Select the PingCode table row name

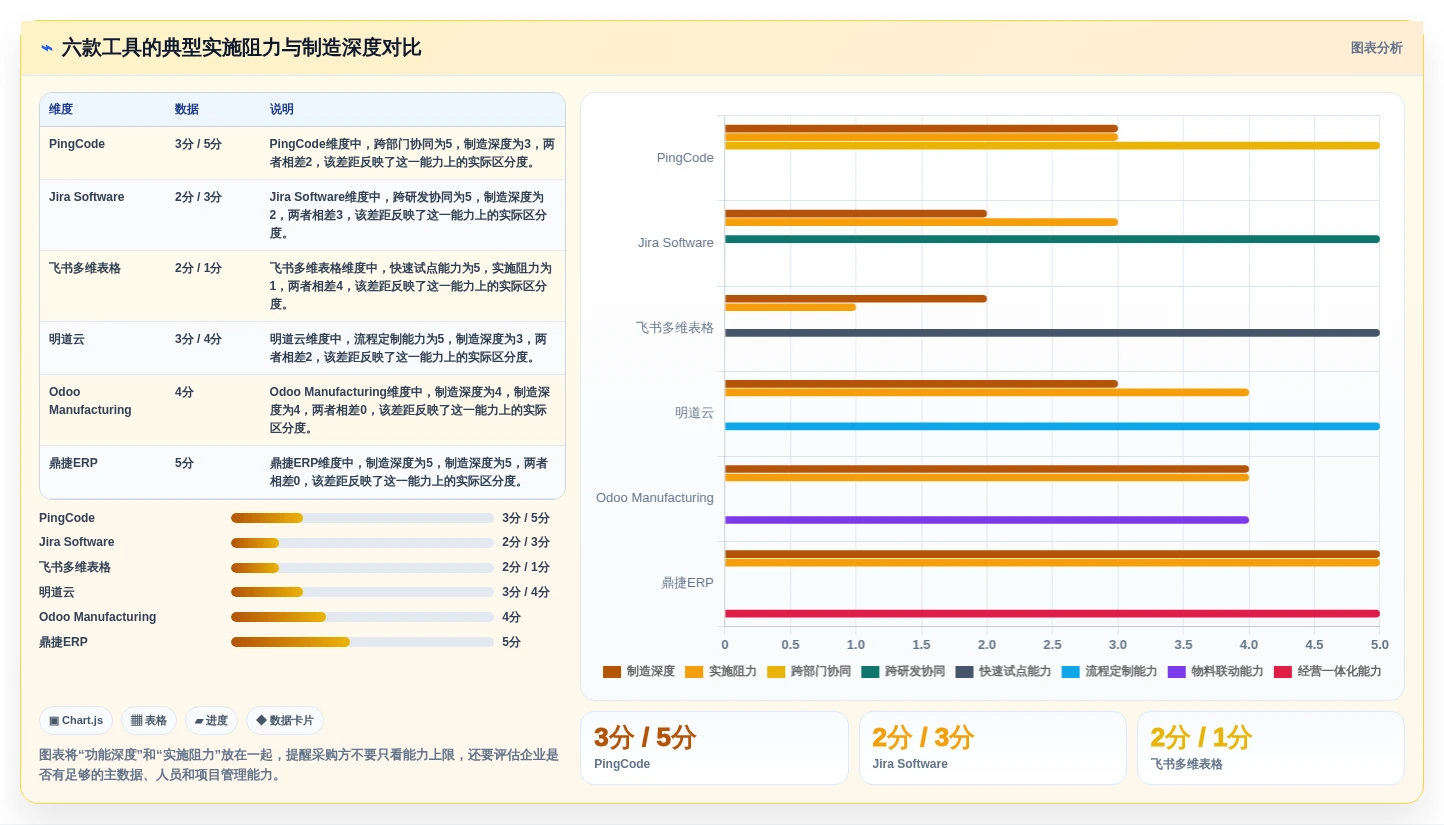click(x=77, y=144)
